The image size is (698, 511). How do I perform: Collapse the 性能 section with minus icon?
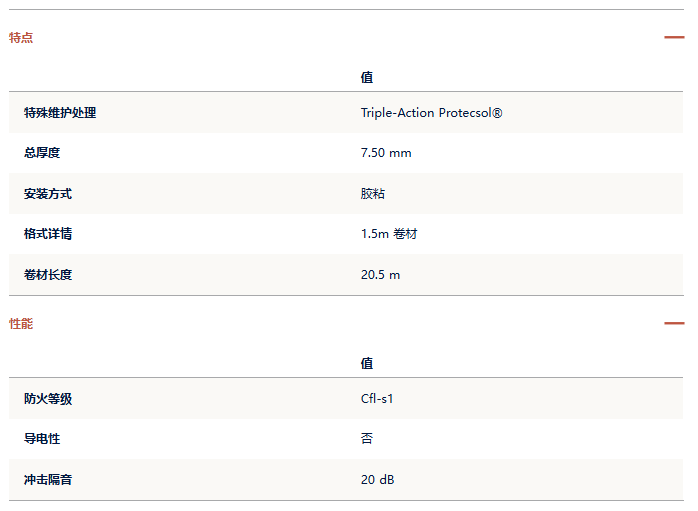pos(674,323)
